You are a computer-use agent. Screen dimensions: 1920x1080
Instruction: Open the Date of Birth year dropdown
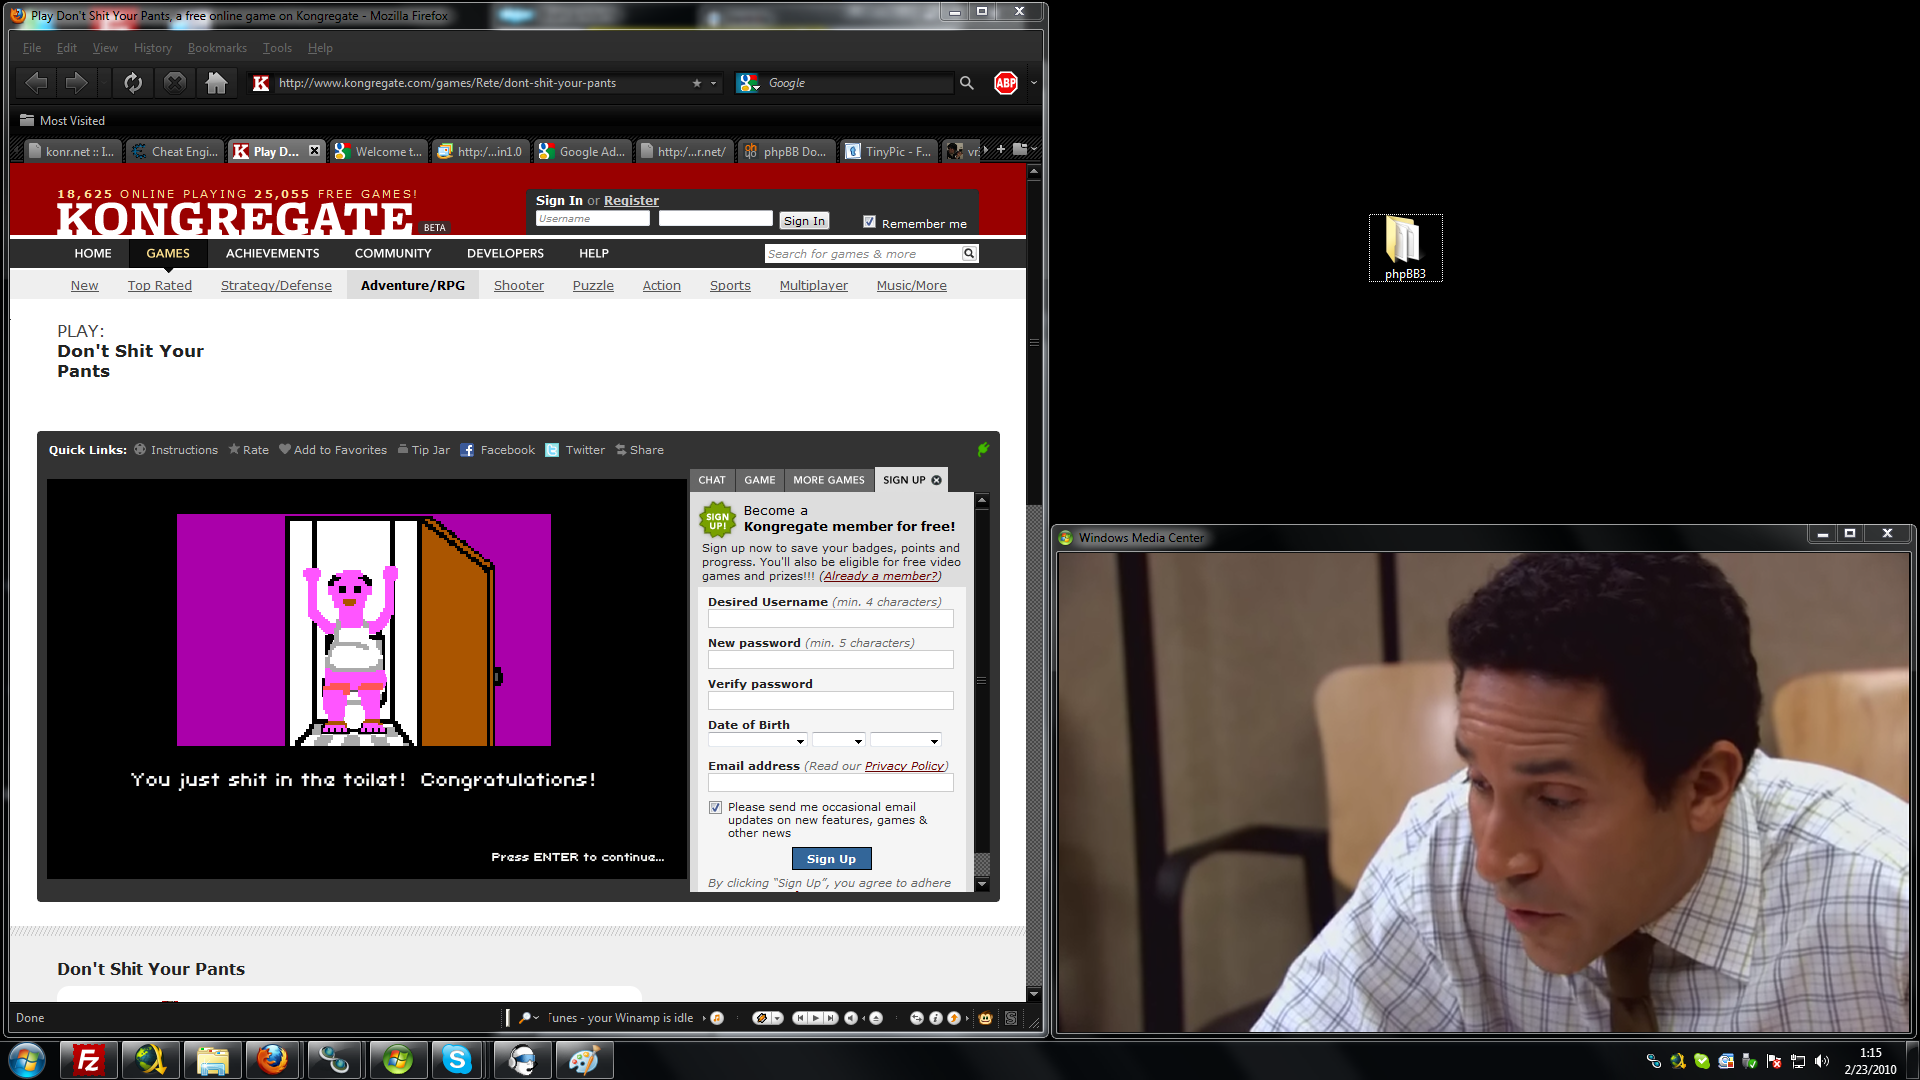tap(905, 741)
